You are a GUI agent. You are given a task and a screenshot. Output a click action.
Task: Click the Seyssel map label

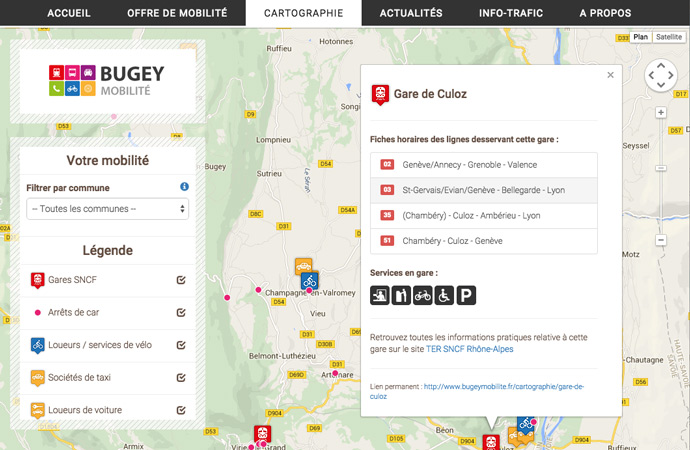(x=635, y=146)
